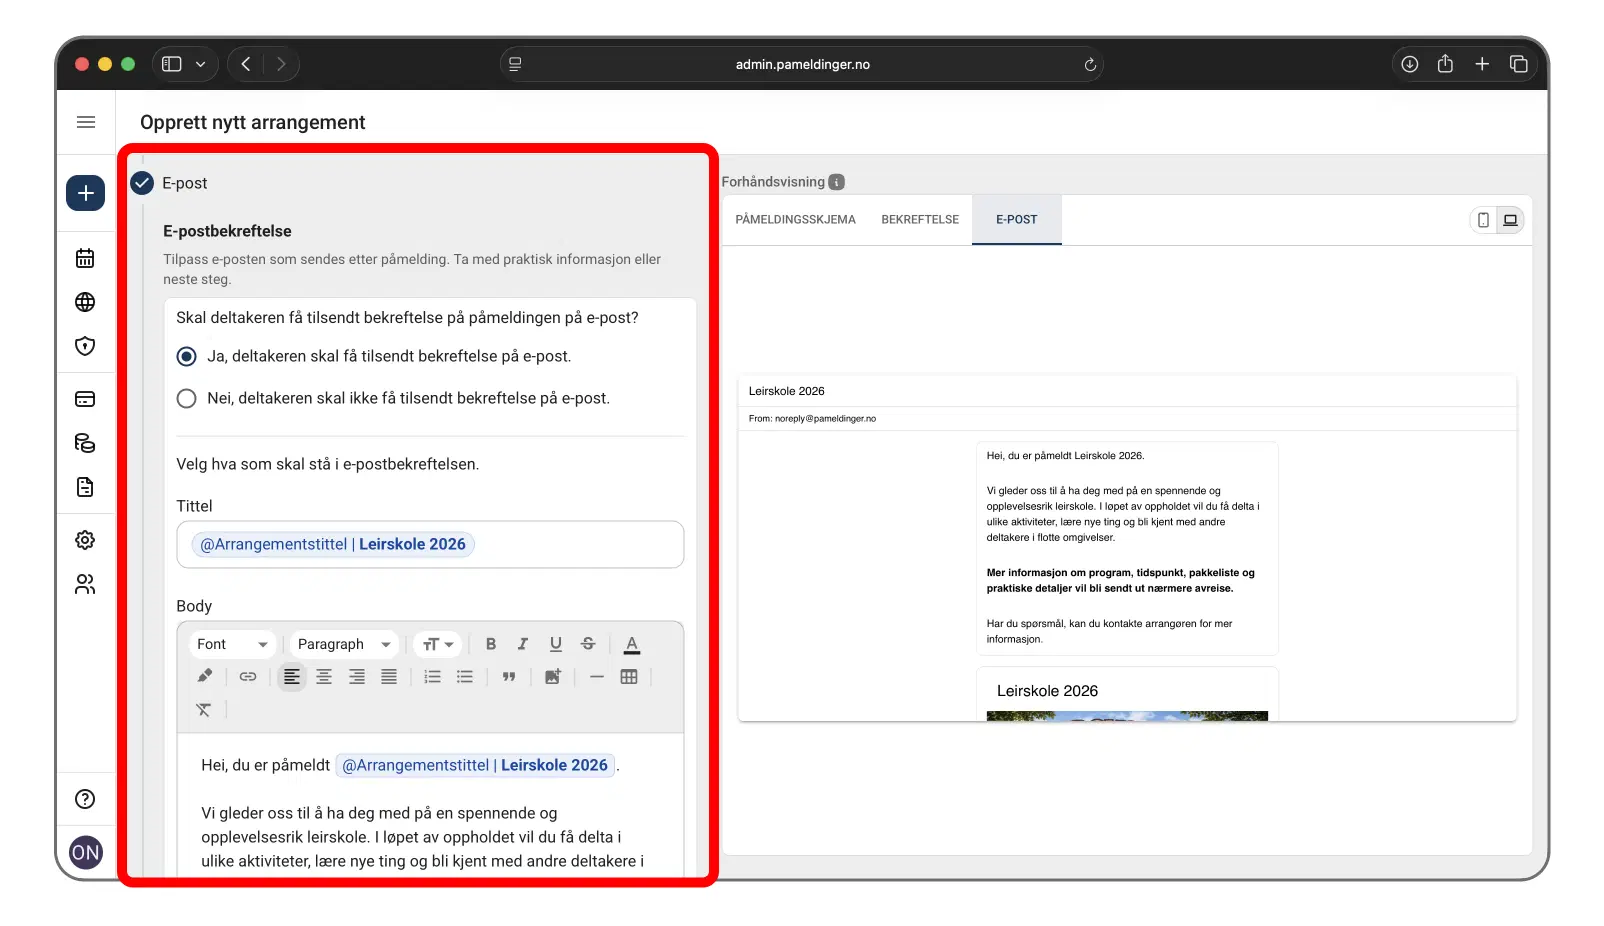Switch preview to mobile view
1604x926 pixels.
click(1481, 219)
